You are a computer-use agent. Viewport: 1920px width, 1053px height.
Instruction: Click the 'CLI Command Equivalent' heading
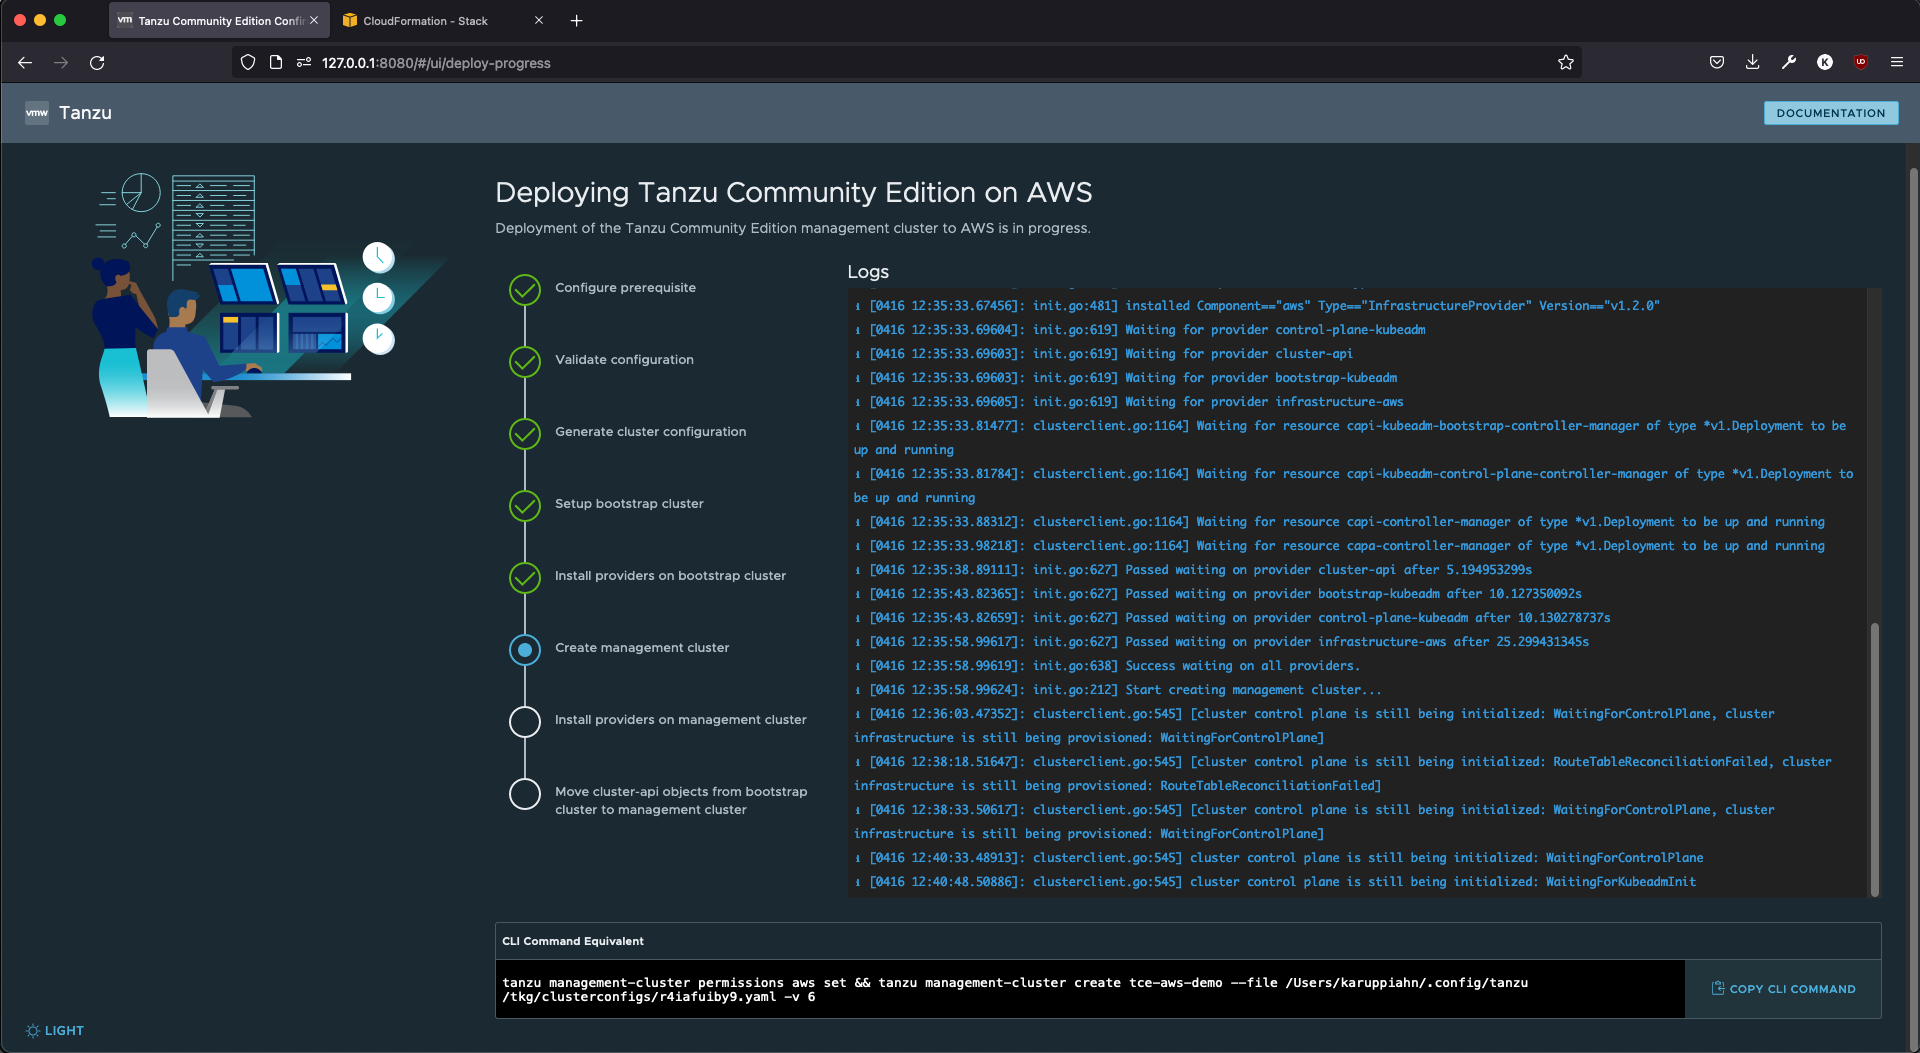click(573, 941)
